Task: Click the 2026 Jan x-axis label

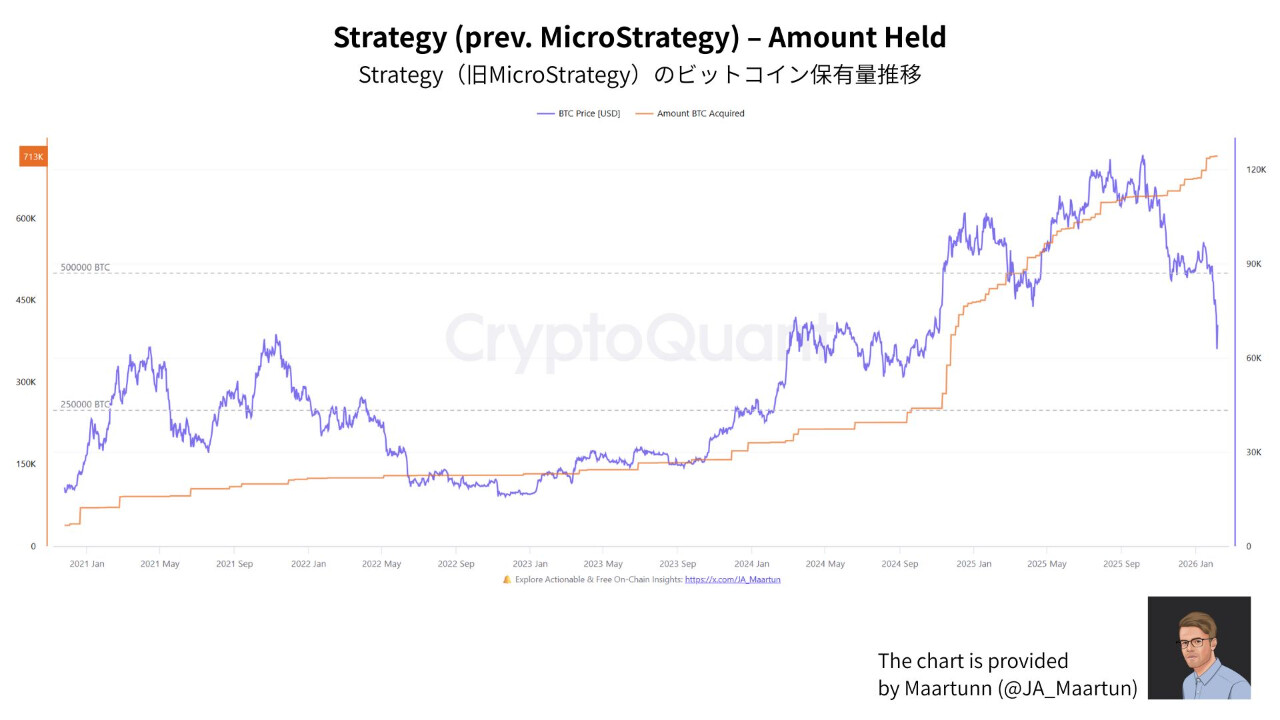Action: click(1195, 564)
